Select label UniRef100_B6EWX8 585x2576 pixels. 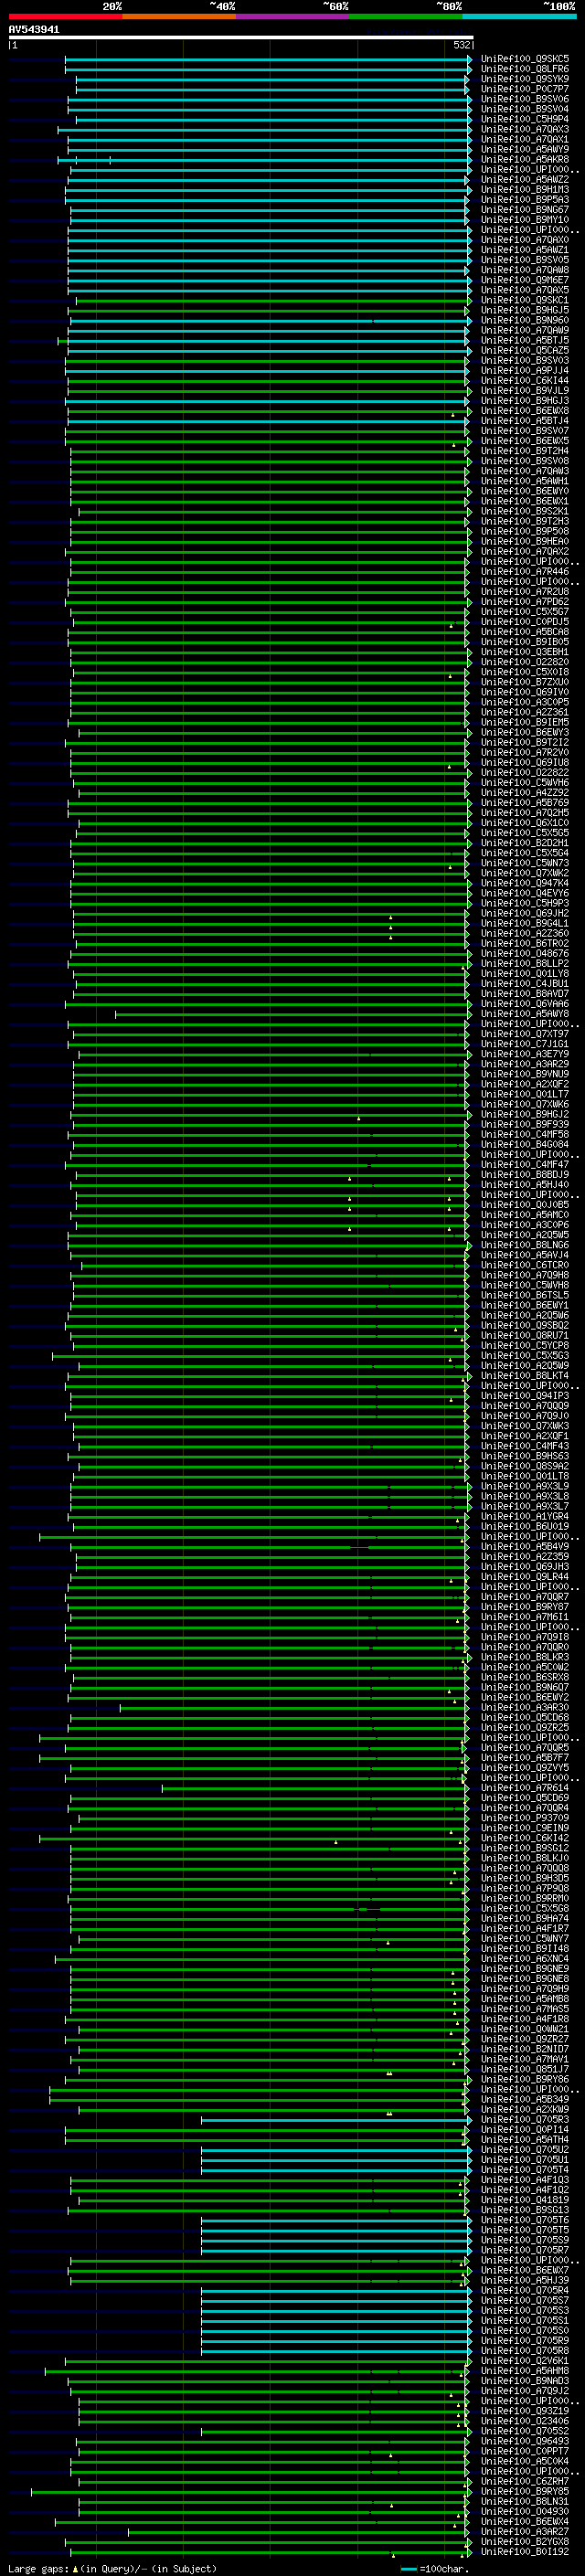525,410
